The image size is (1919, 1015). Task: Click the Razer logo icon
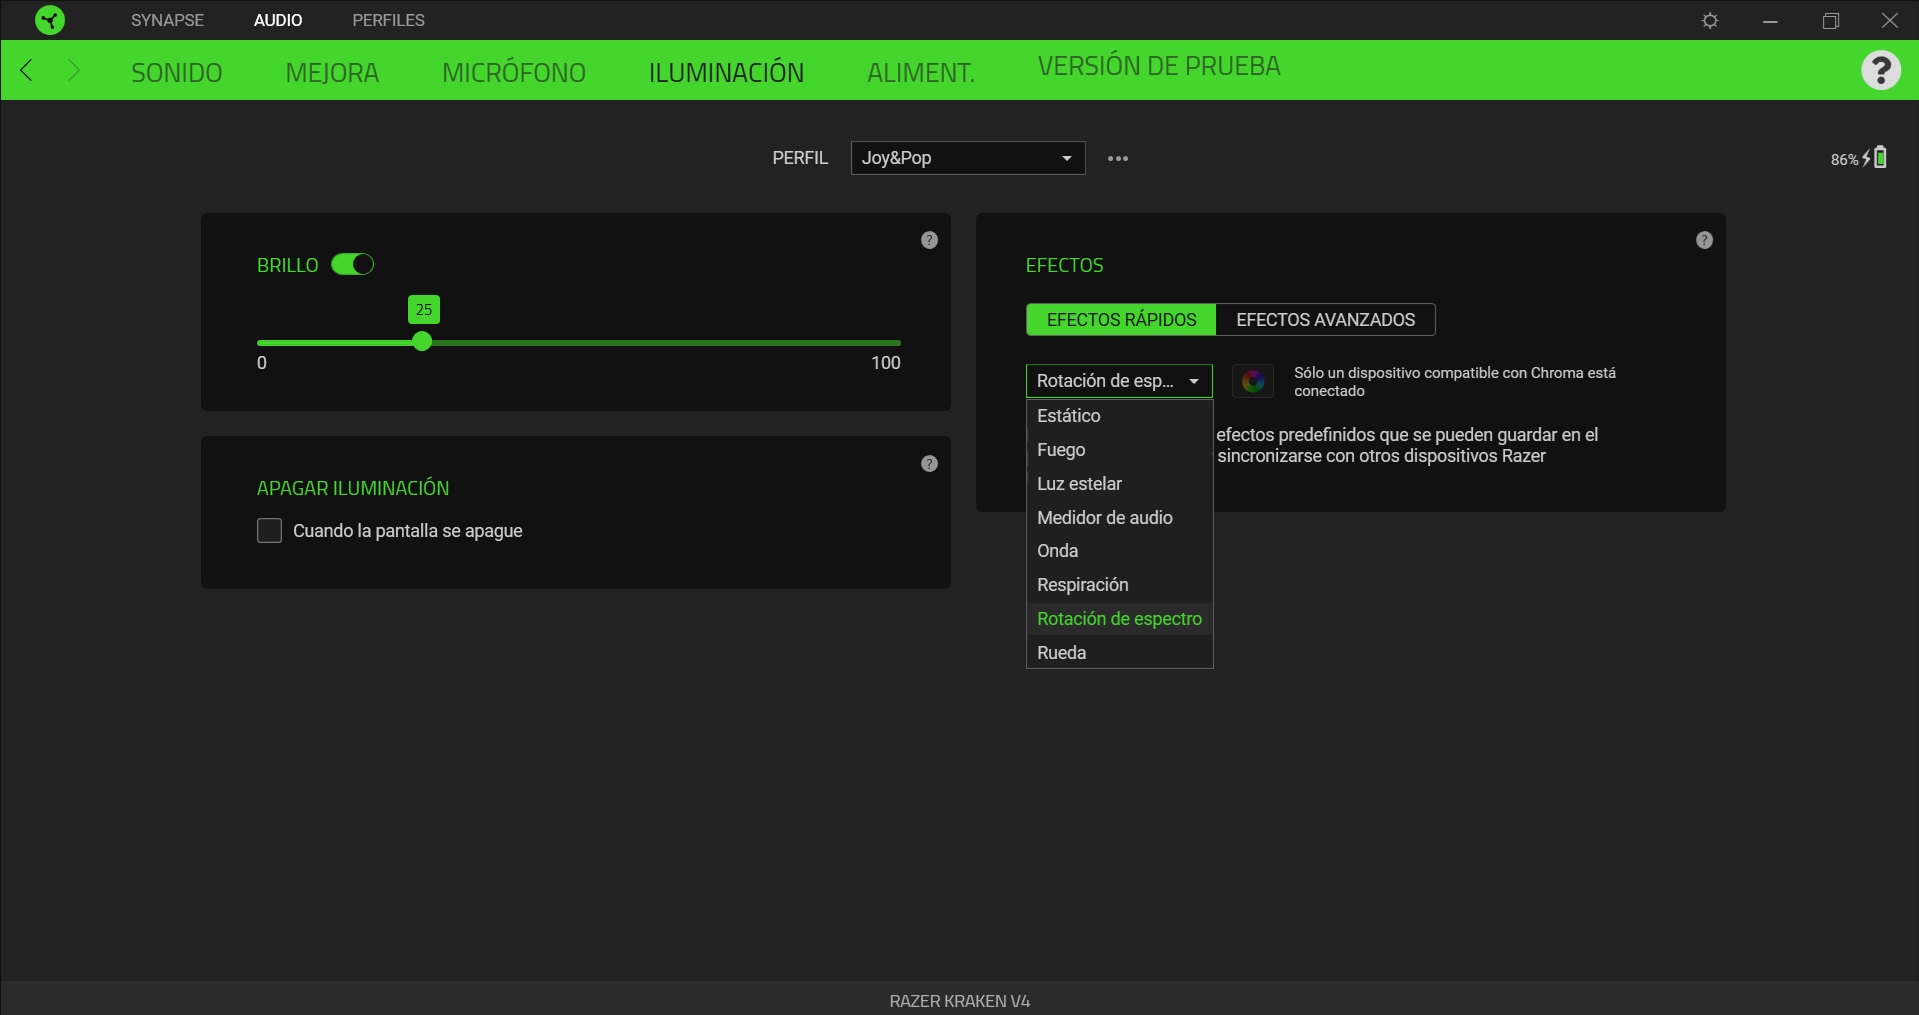[49, 20]
